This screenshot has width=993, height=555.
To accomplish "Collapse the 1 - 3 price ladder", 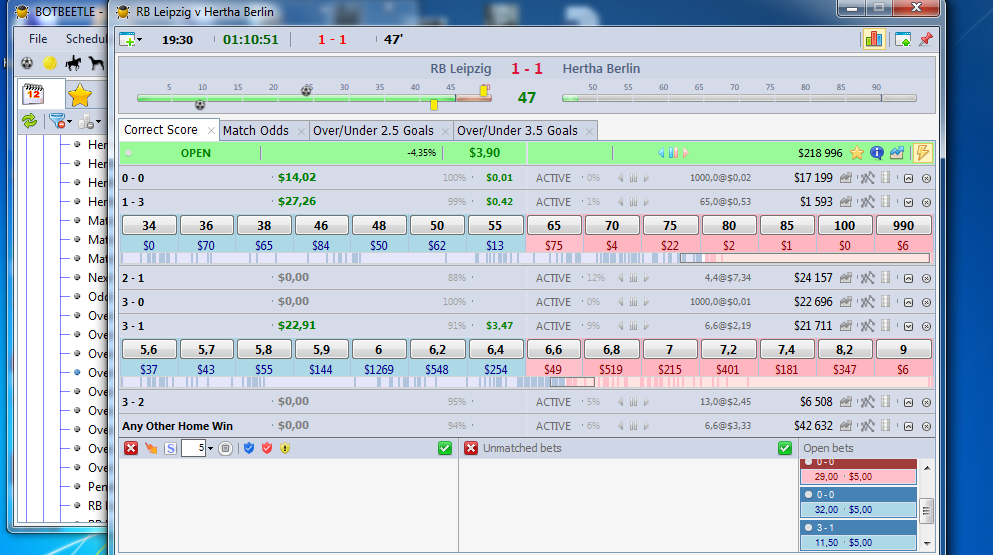I will pyautogui.click(x=908, y=203).
